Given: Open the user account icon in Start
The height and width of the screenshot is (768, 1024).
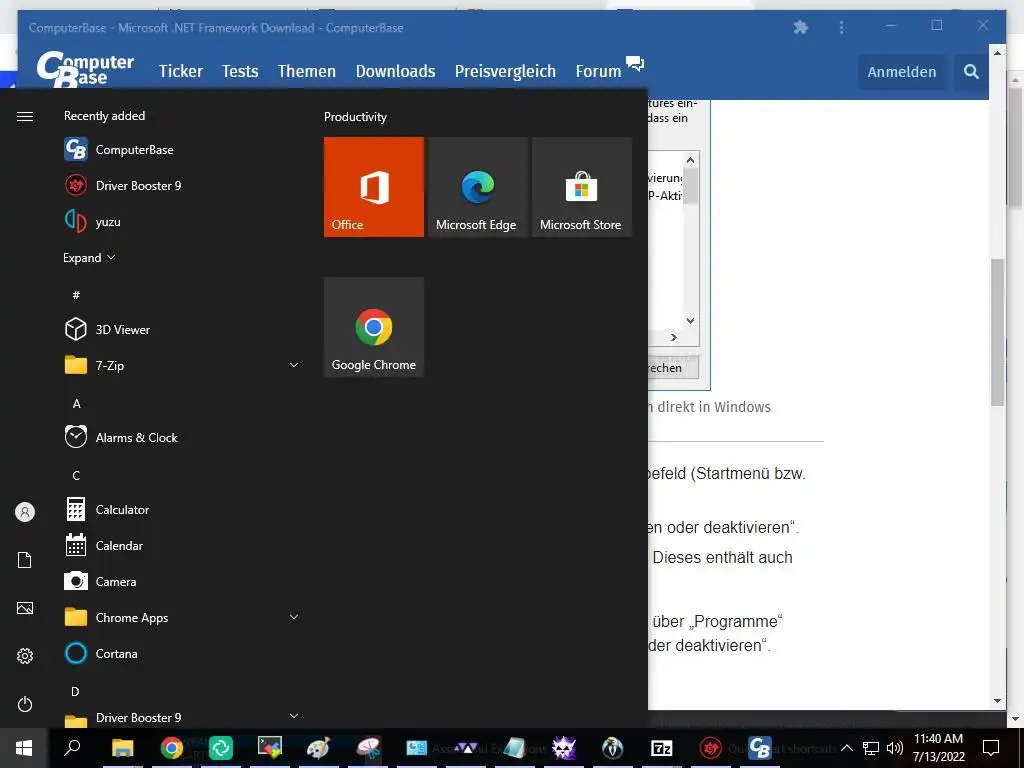Looking at the screenshot, I should (x=25, y=512).
